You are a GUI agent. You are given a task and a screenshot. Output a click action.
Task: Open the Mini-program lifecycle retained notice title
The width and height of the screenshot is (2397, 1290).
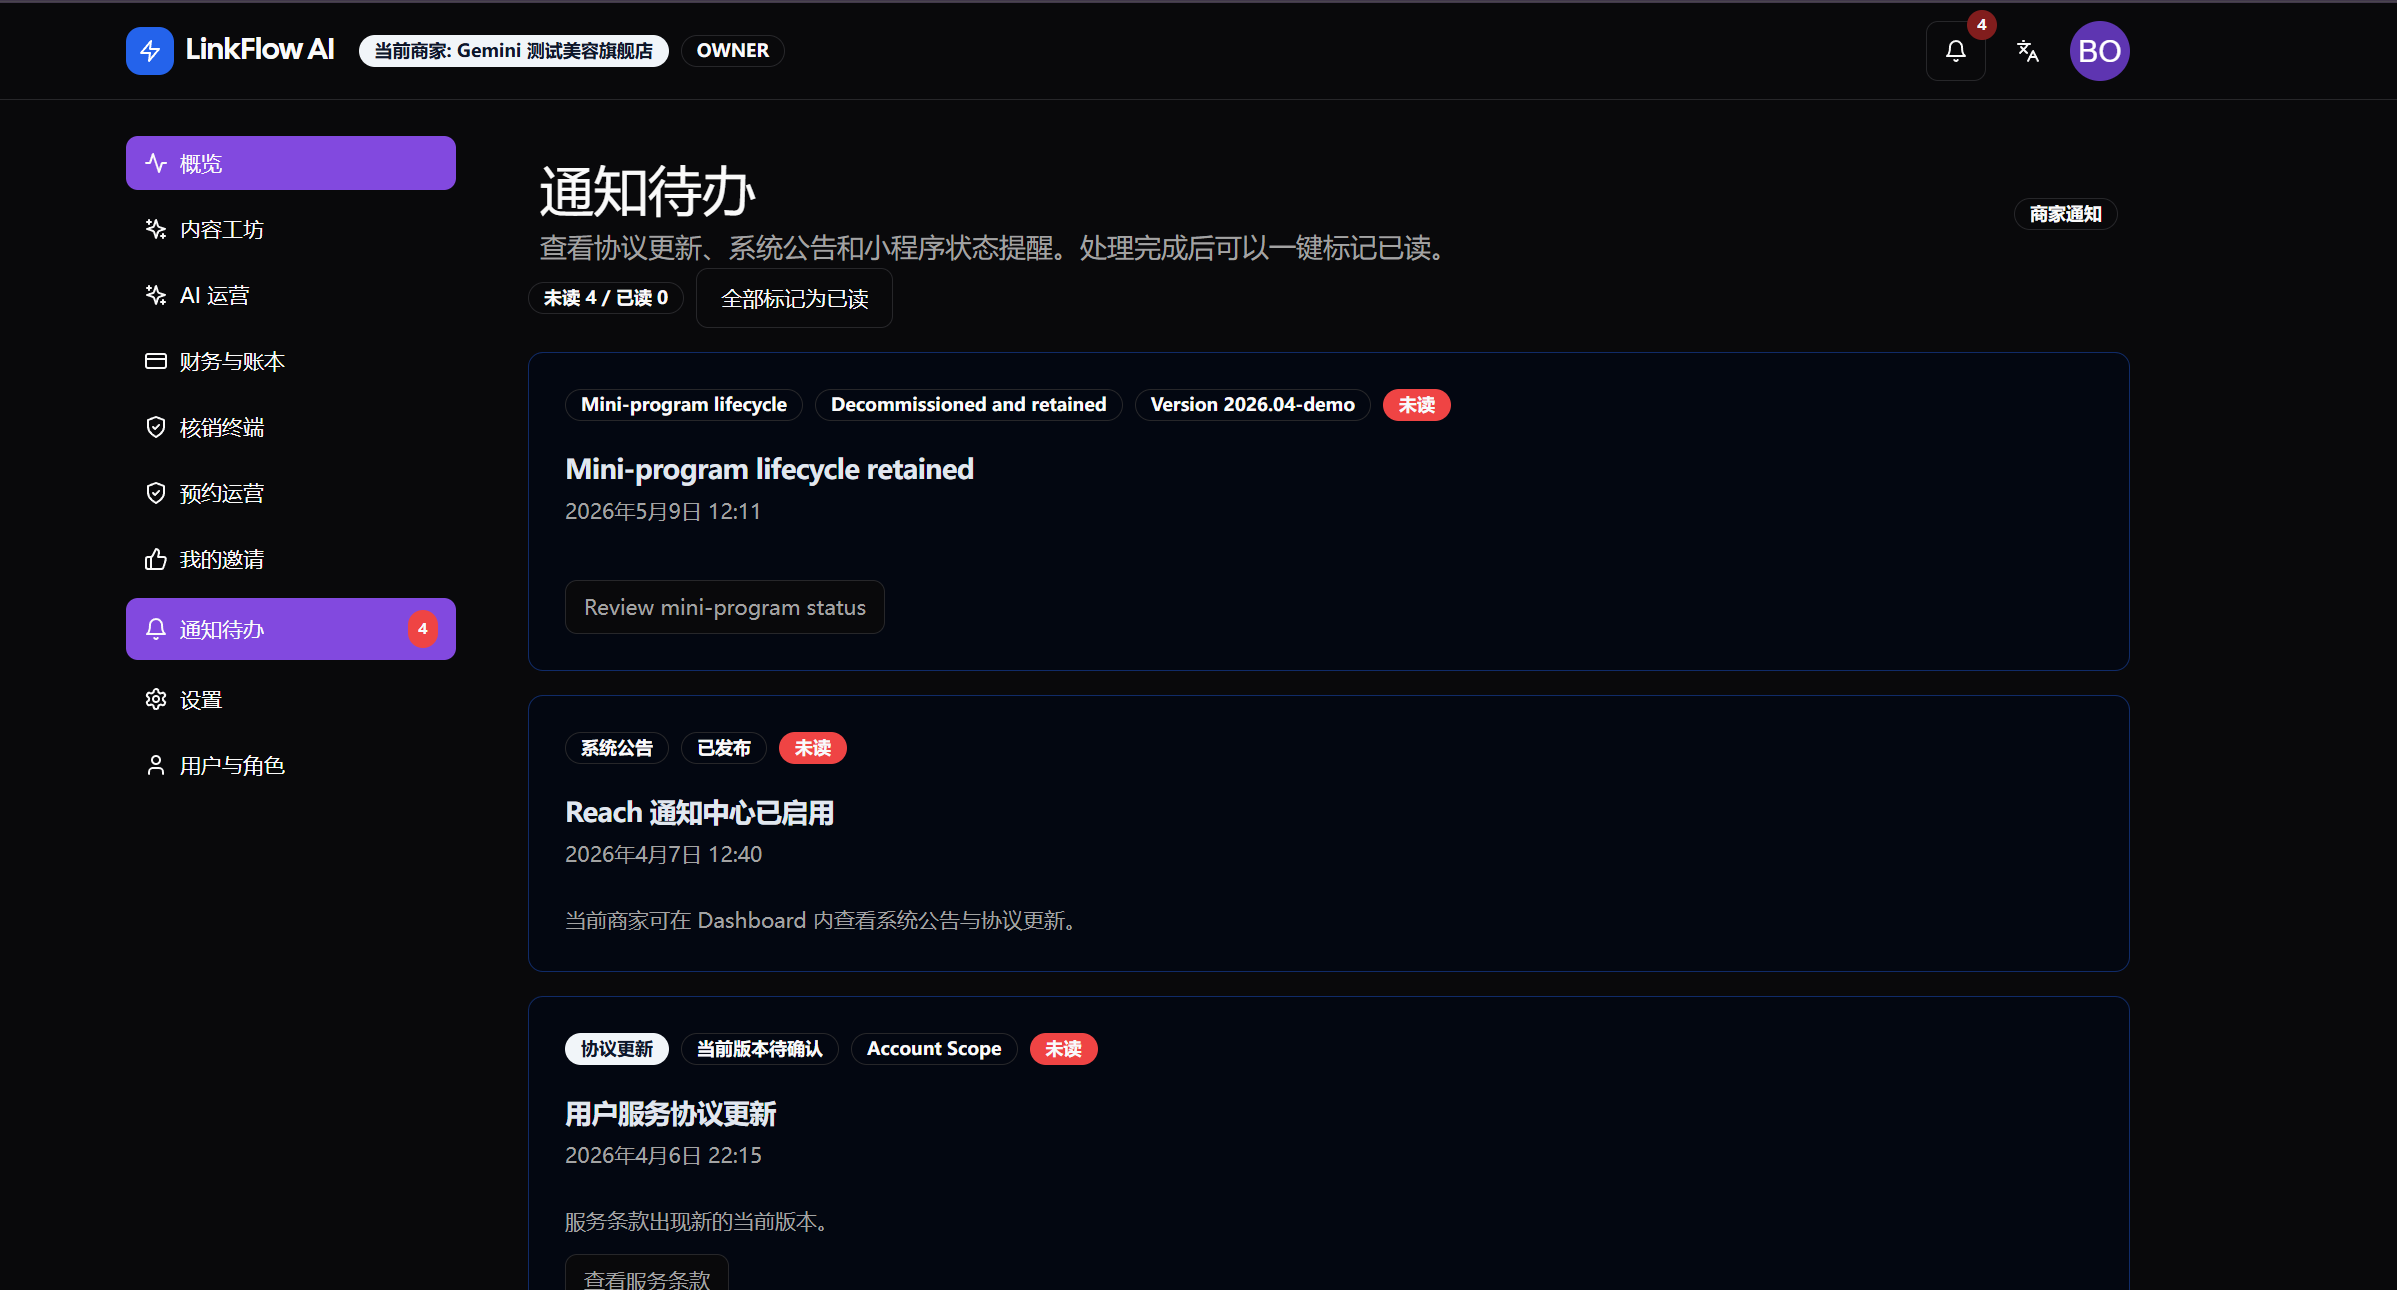769,469
